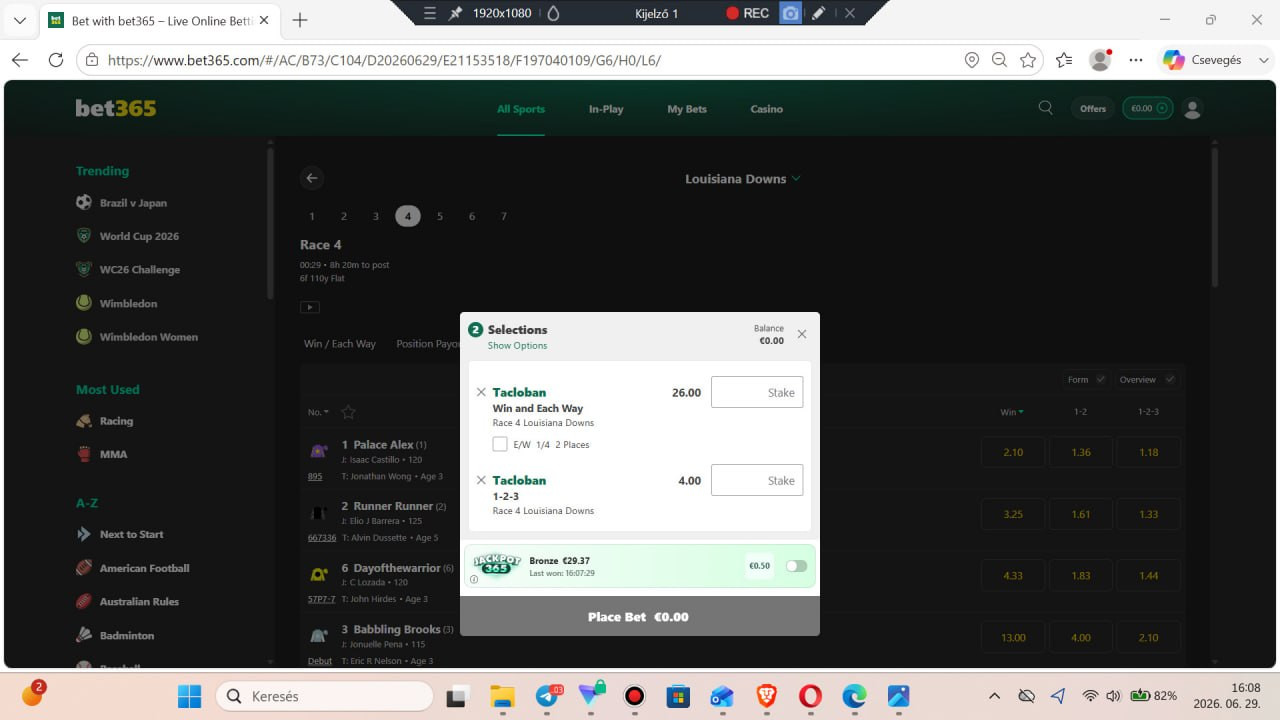Enable the Jackpot 365 Bronze toggle
The height and width of the screenshot is (720, 1280).
click(796, 566)
